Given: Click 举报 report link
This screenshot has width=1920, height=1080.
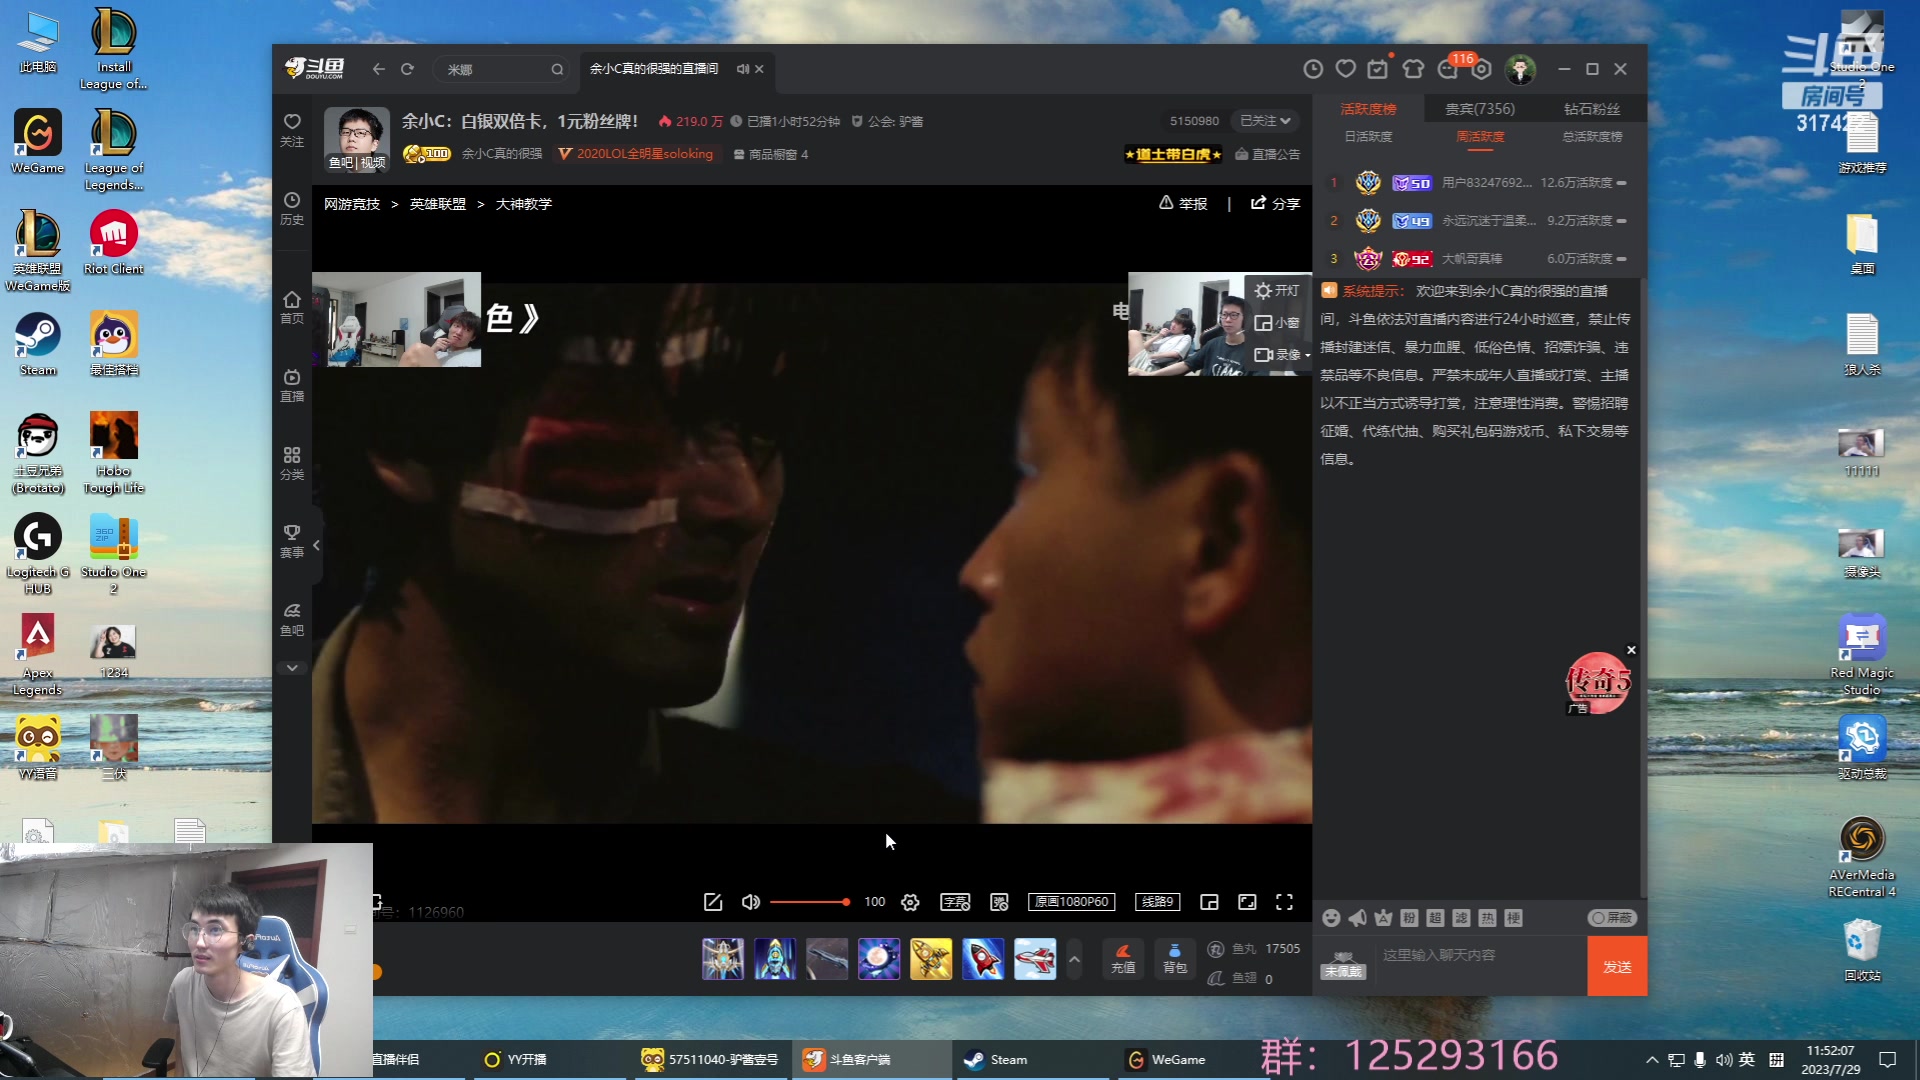Looking at the screenshot, I should coord(1183,204).
